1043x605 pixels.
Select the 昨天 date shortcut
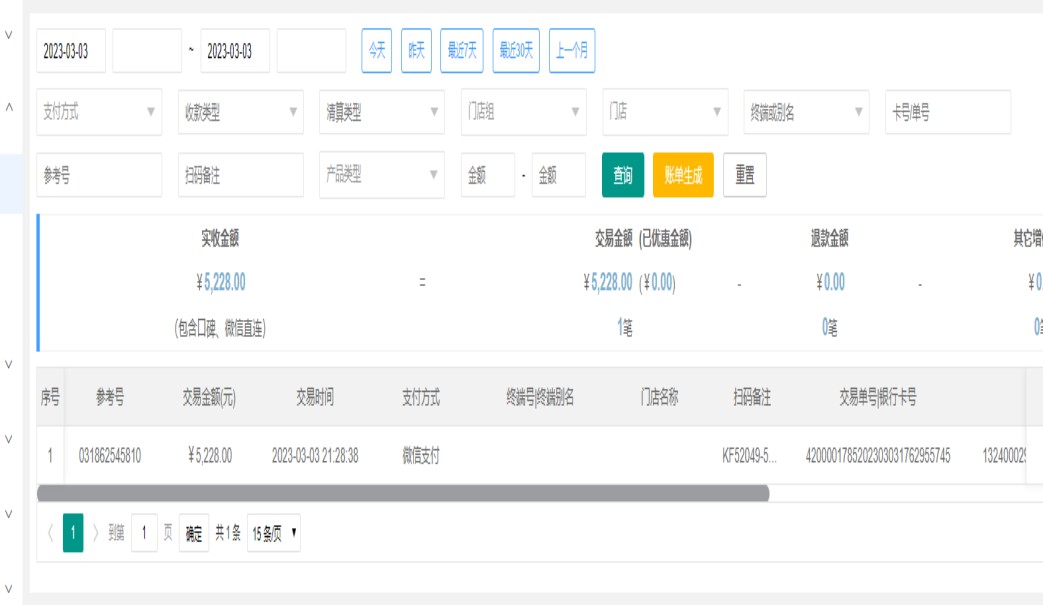point(416,52)
